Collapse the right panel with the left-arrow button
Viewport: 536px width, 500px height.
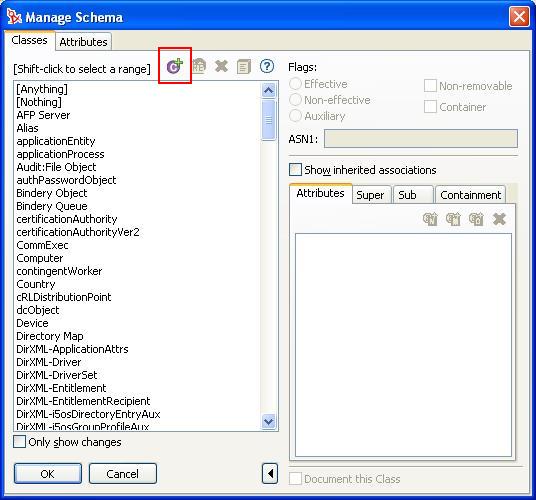270,474
